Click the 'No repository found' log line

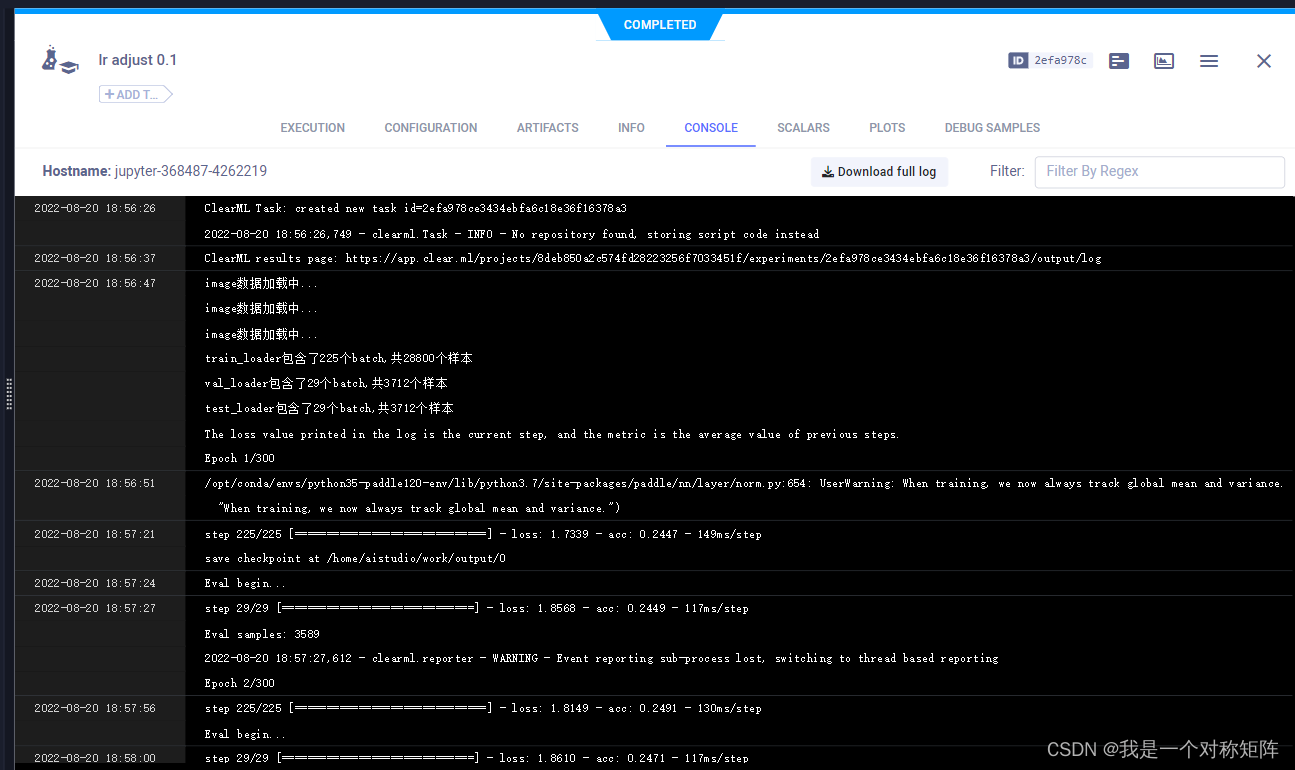click(x=511, y=234)
